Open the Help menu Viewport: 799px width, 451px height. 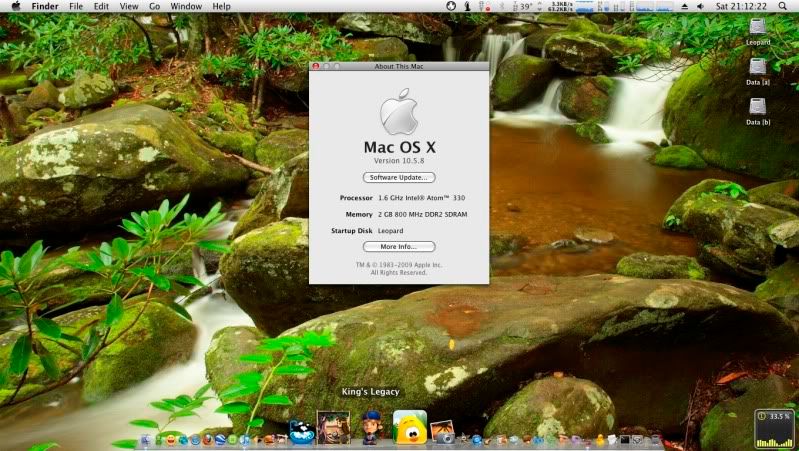point(221,7)
